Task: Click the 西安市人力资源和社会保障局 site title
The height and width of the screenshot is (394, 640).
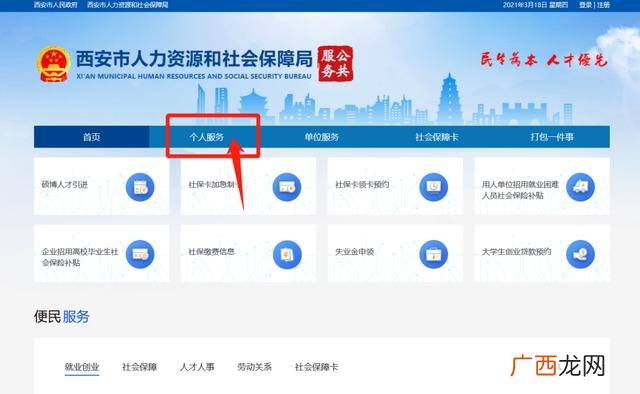Action: tap(194, 59)
